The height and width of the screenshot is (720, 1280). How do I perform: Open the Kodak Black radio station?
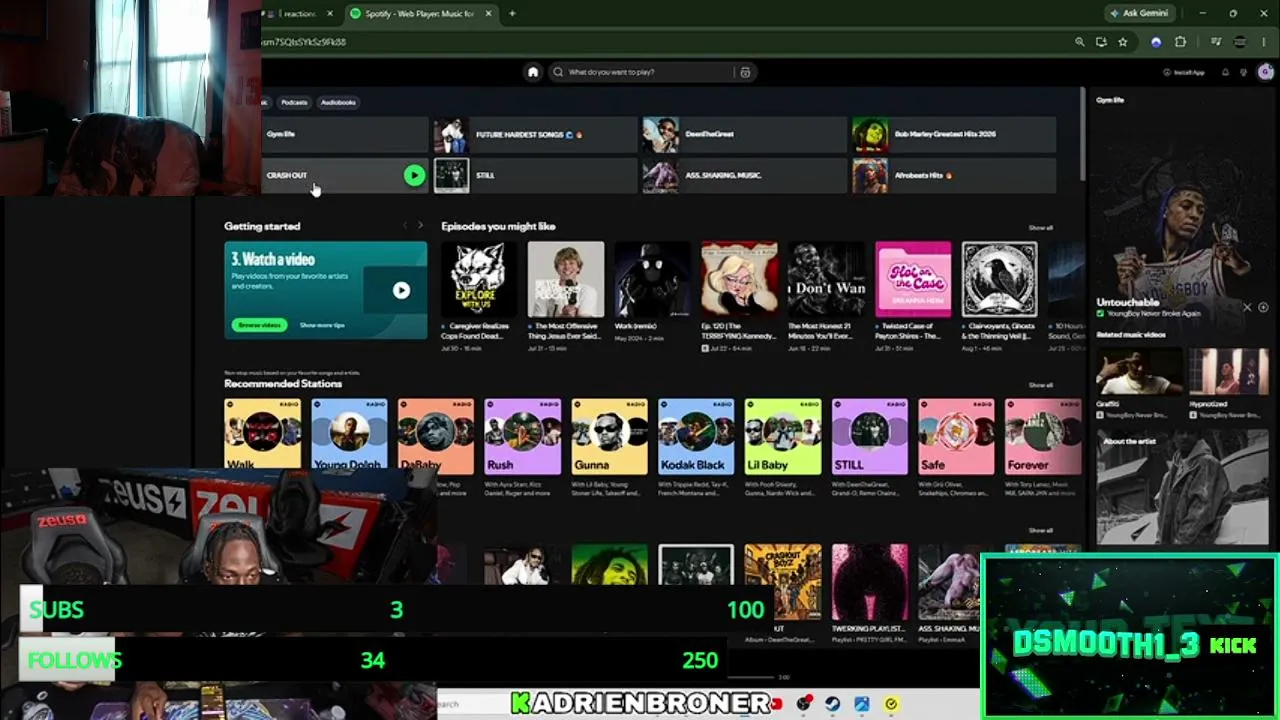point(696,437)
